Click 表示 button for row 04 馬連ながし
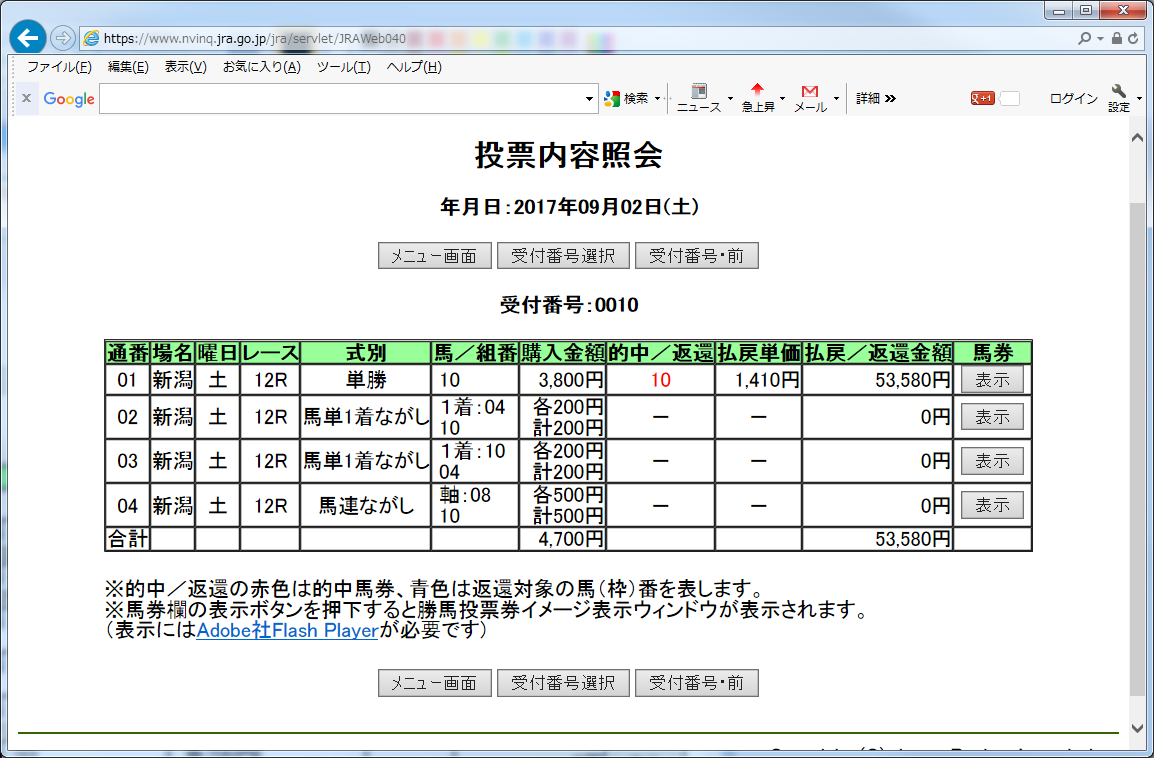 pos(992,506)
